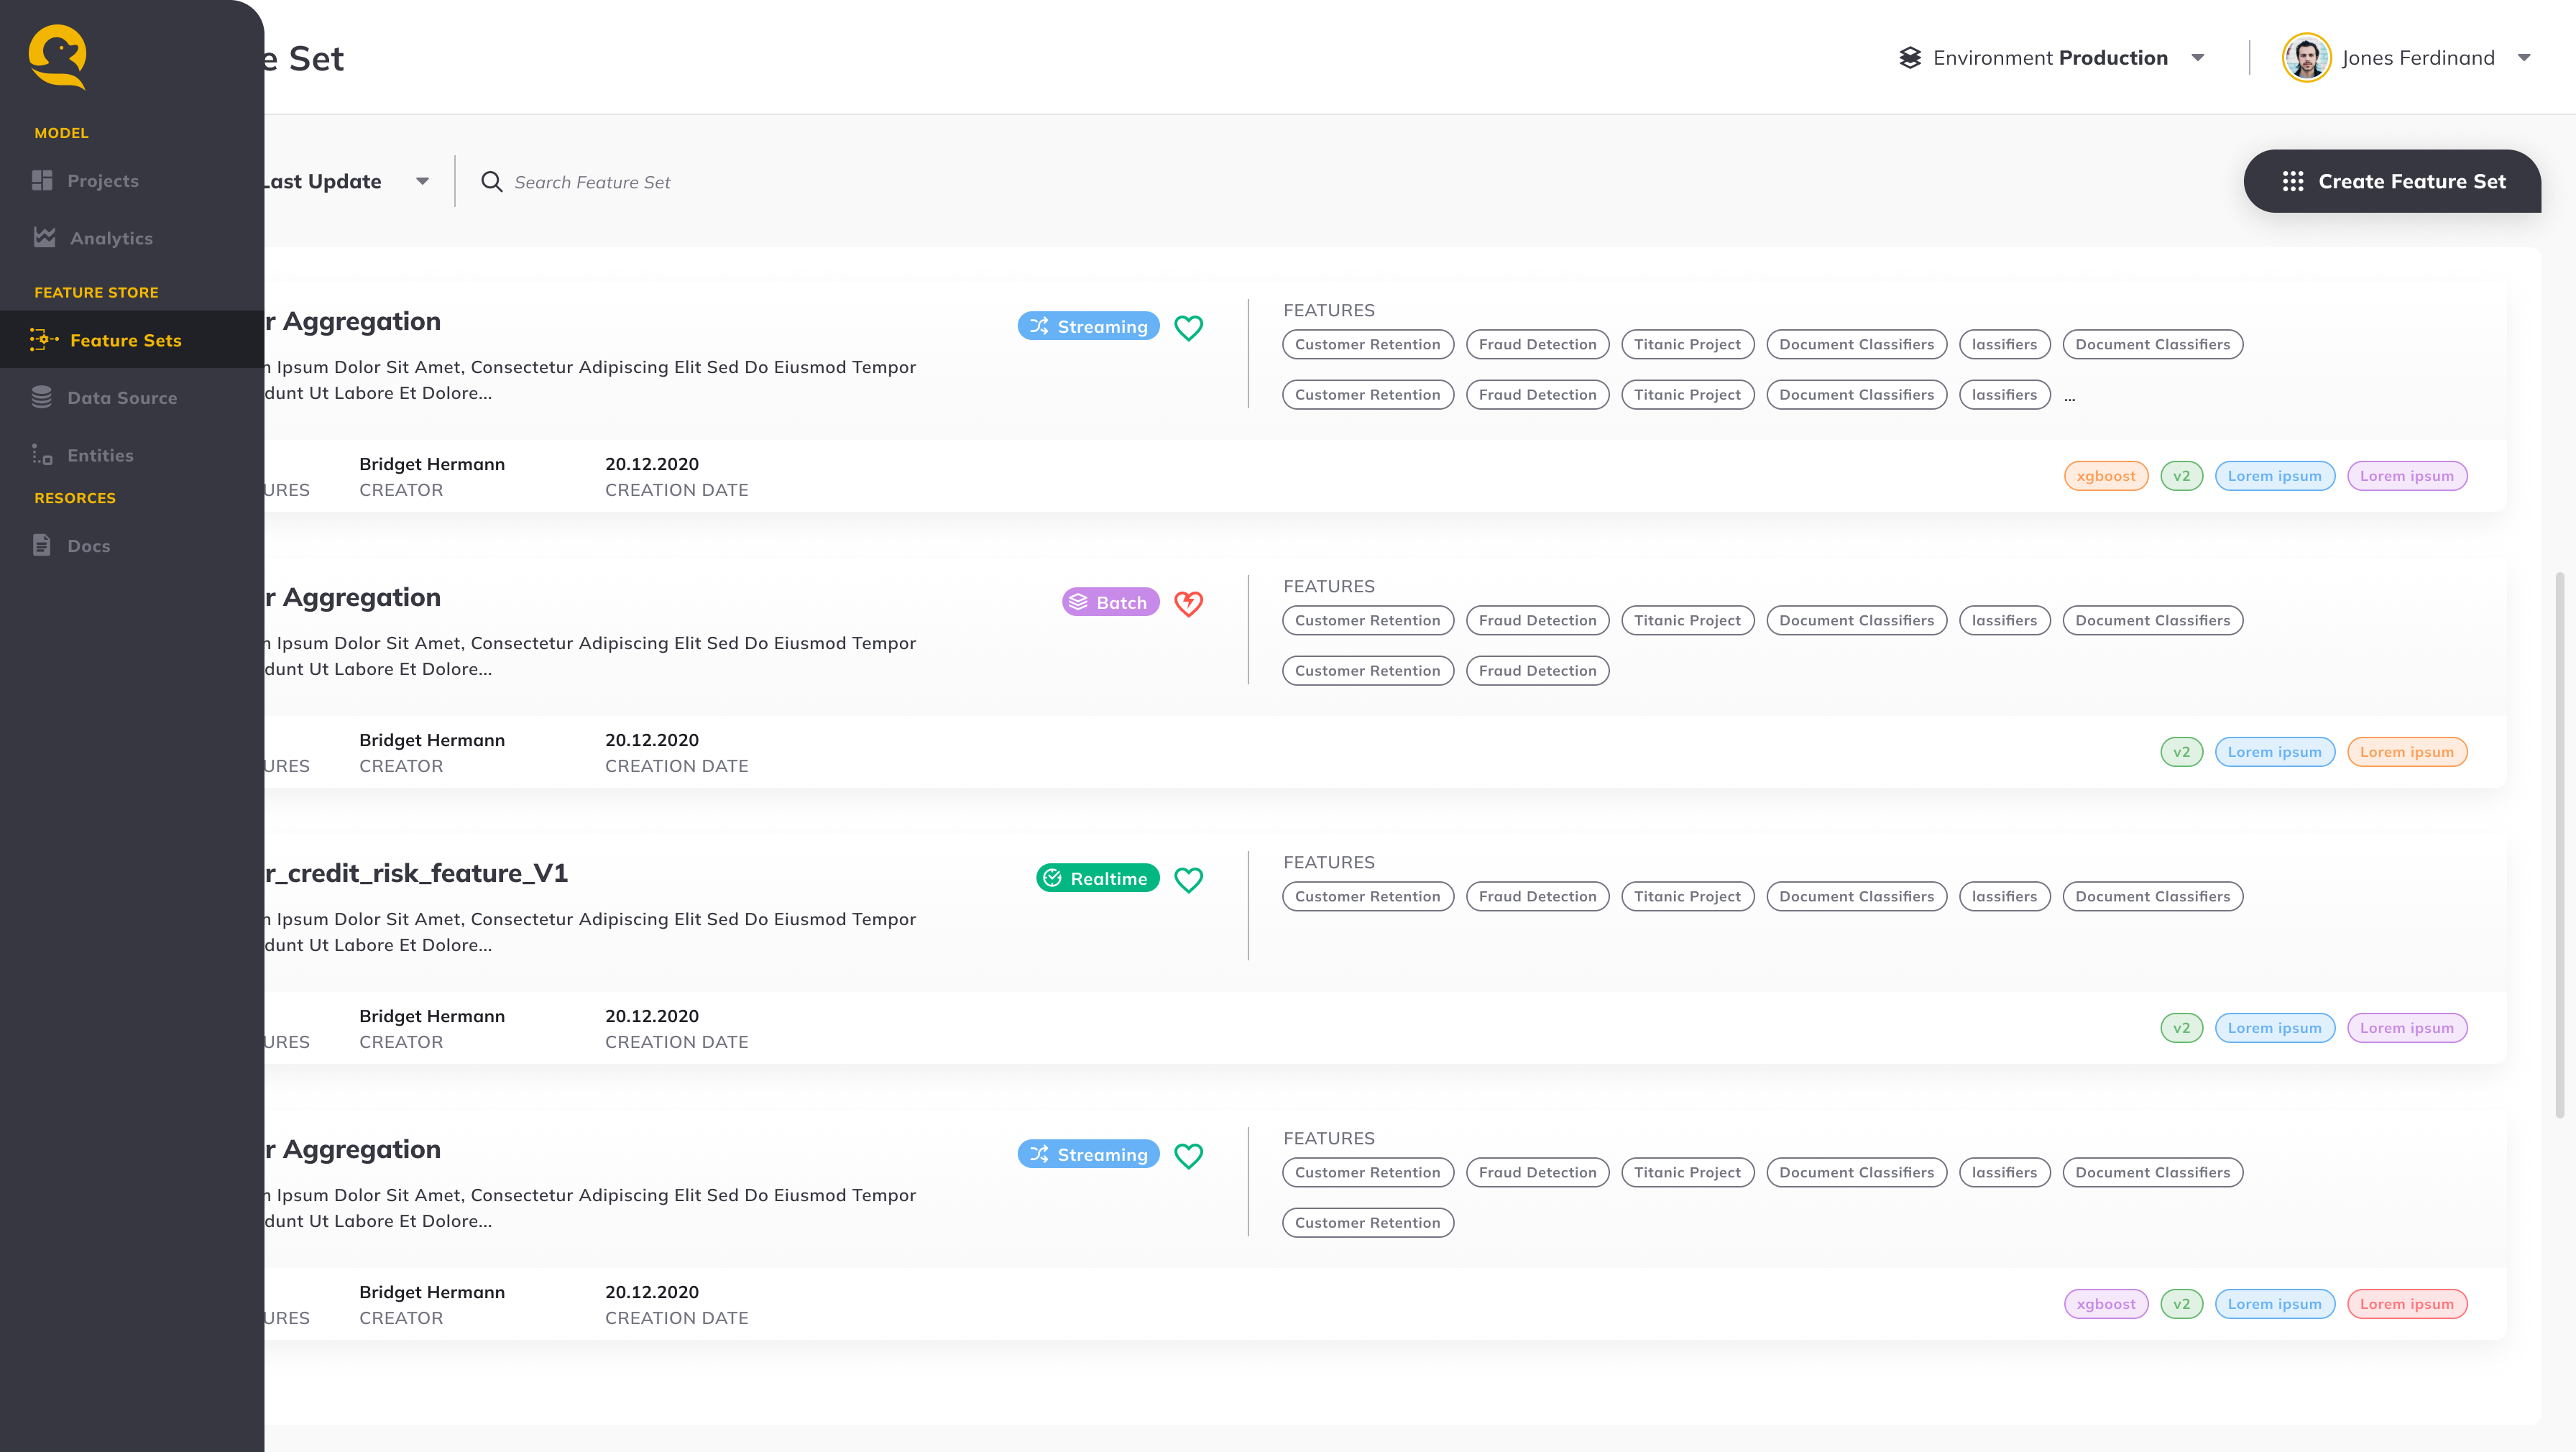Screen dimensions: 2576x1452
Task: Toggle favorite heart on third feature set
Action: [1187, 879]
